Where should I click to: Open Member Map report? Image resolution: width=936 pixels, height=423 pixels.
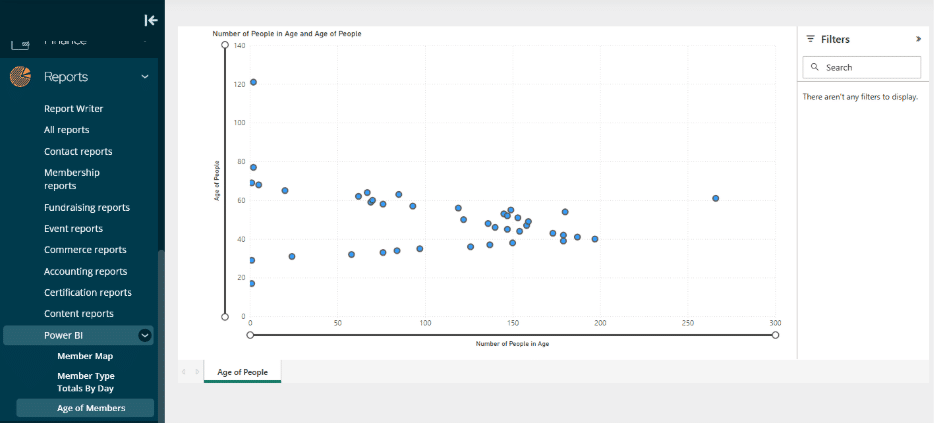pyautogui.click(x=85, y=356)
